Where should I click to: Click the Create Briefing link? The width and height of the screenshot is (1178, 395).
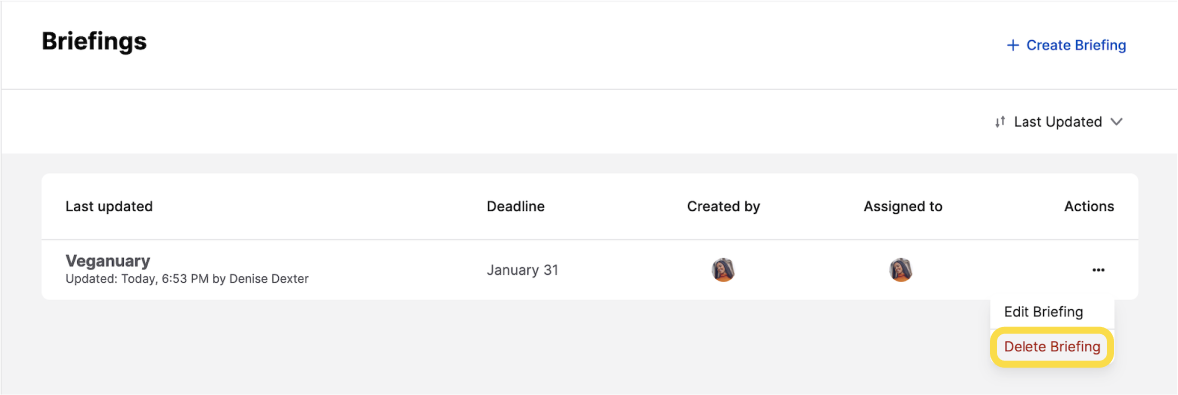pos(1076,45)
